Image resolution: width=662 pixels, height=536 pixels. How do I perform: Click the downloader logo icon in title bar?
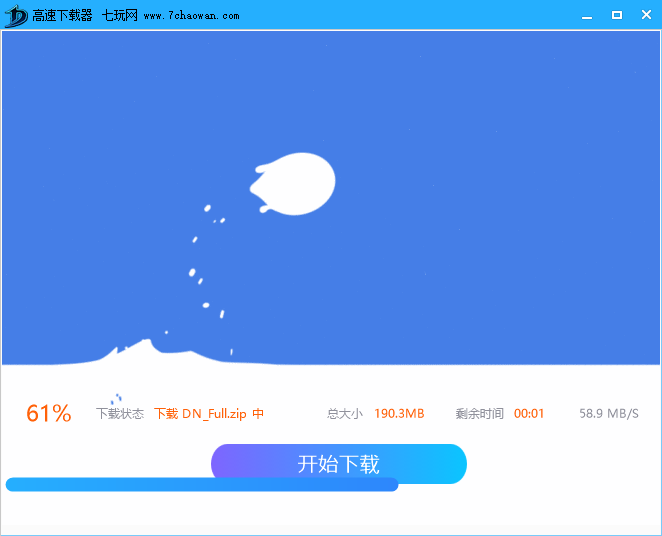[16, 15]
